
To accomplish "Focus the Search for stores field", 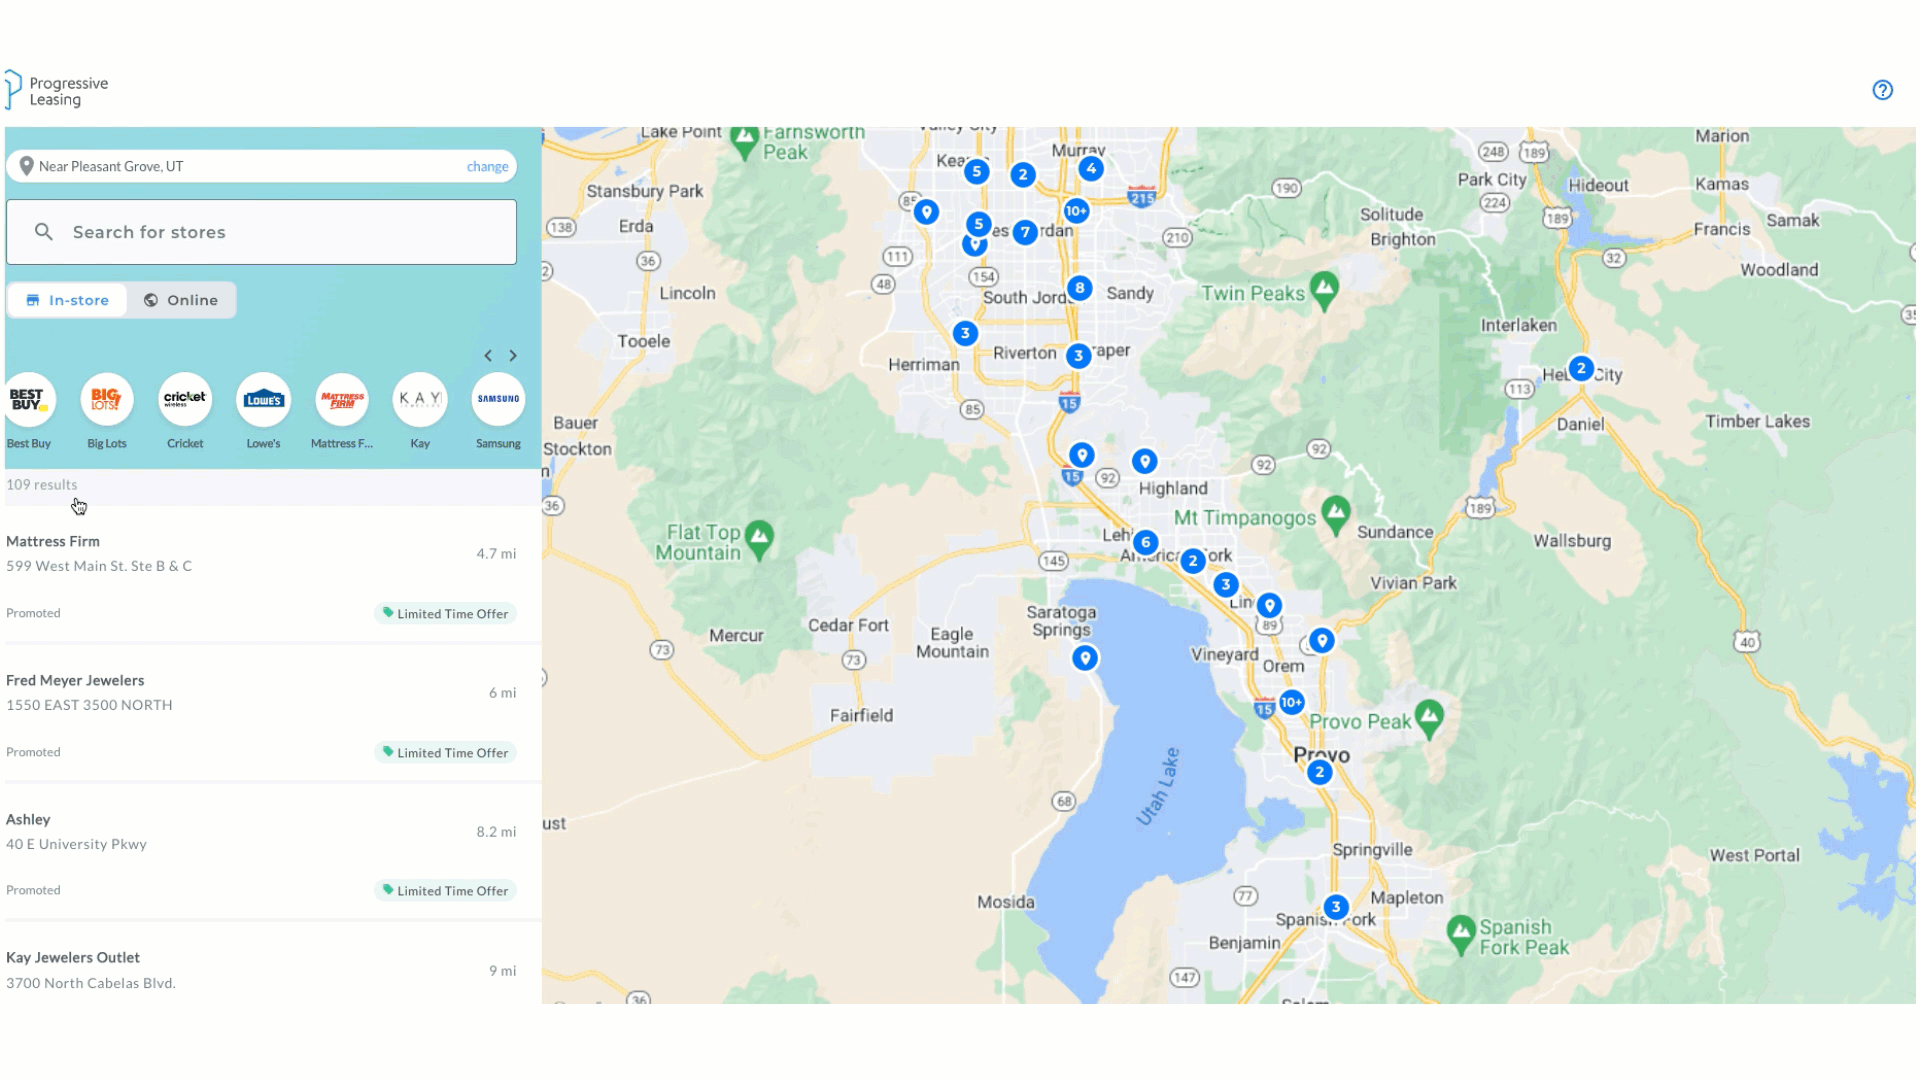I will pos(262,232).
